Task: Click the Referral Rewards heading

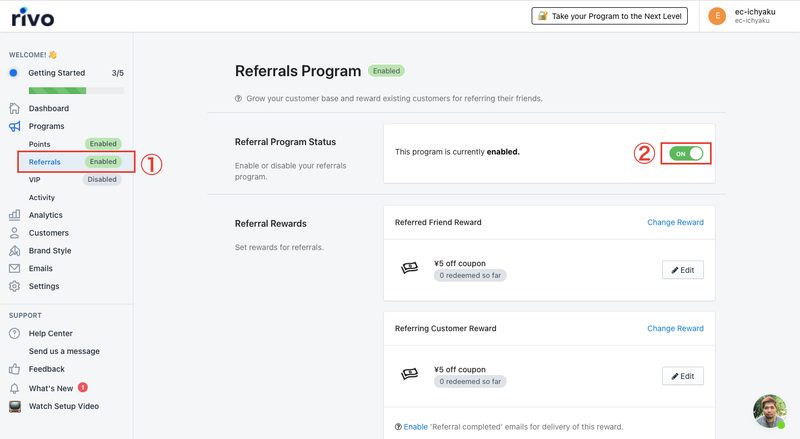Action: coord(270,224)
